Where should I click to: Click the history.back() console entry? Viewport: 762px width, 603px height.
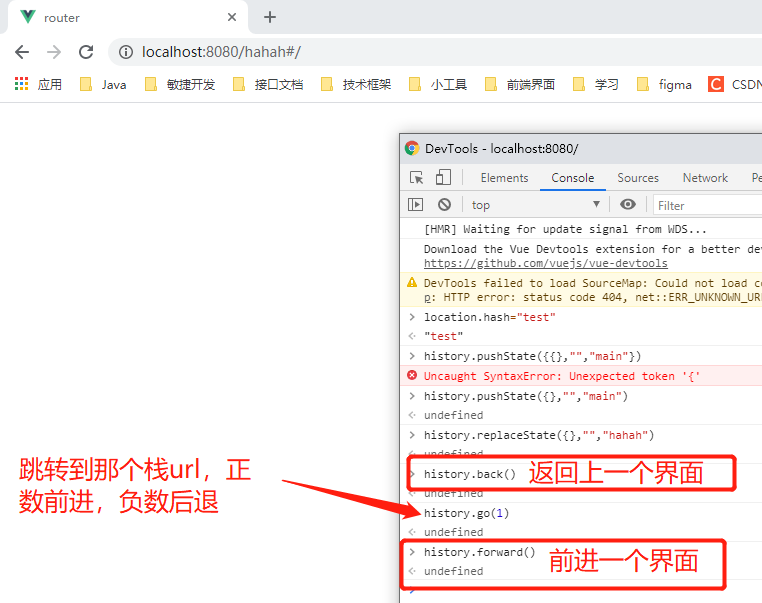[x=469, y=474]
